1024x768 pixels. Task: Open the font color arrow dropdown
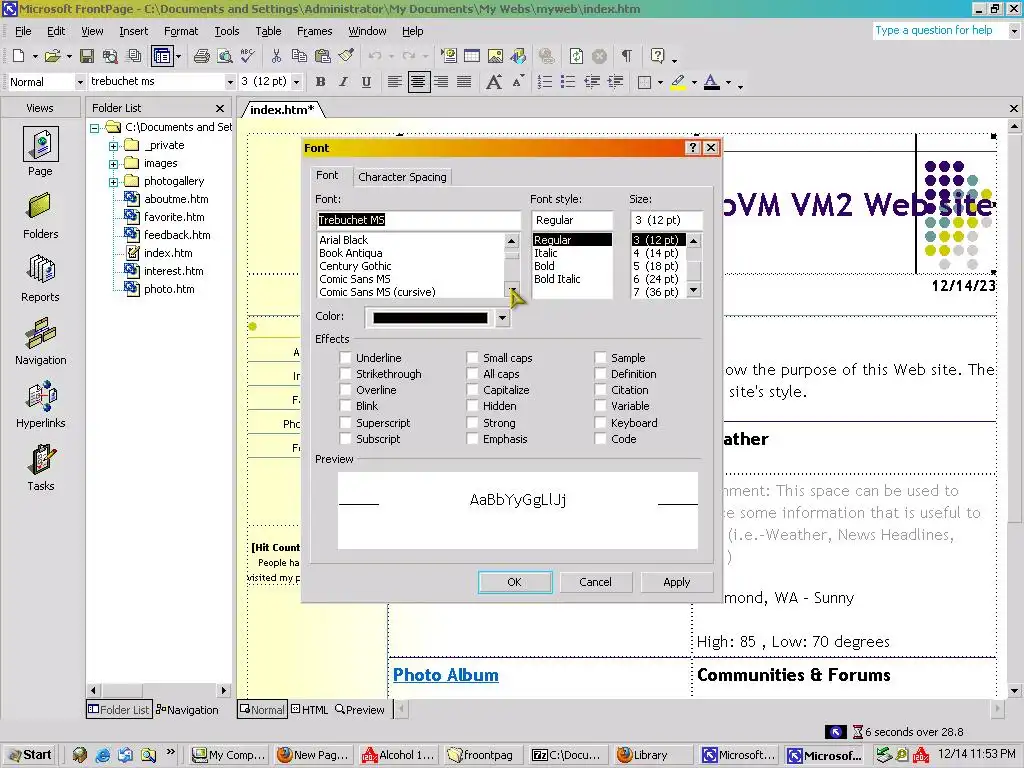pos(728,83)
